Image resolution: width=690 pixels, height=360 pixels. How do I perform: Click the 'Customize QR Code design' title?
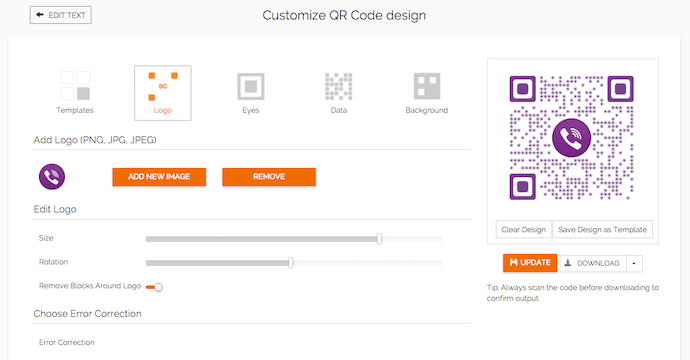344,15
